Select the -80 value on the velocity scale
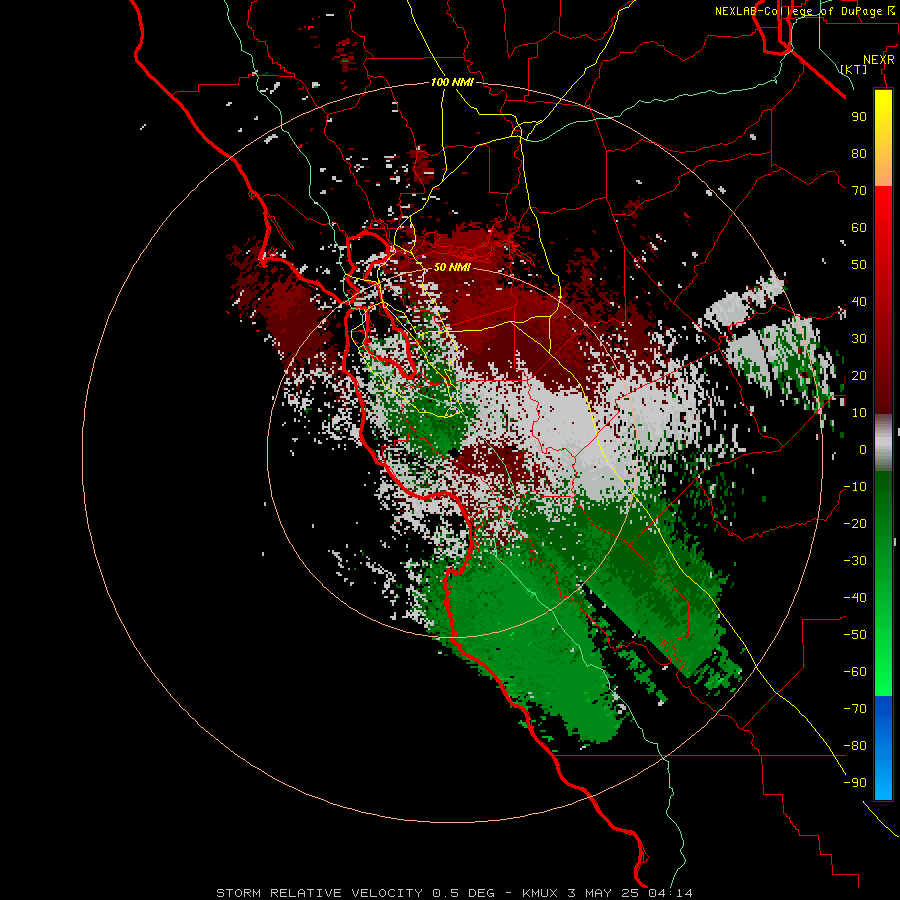 click(x=855, y=746)
